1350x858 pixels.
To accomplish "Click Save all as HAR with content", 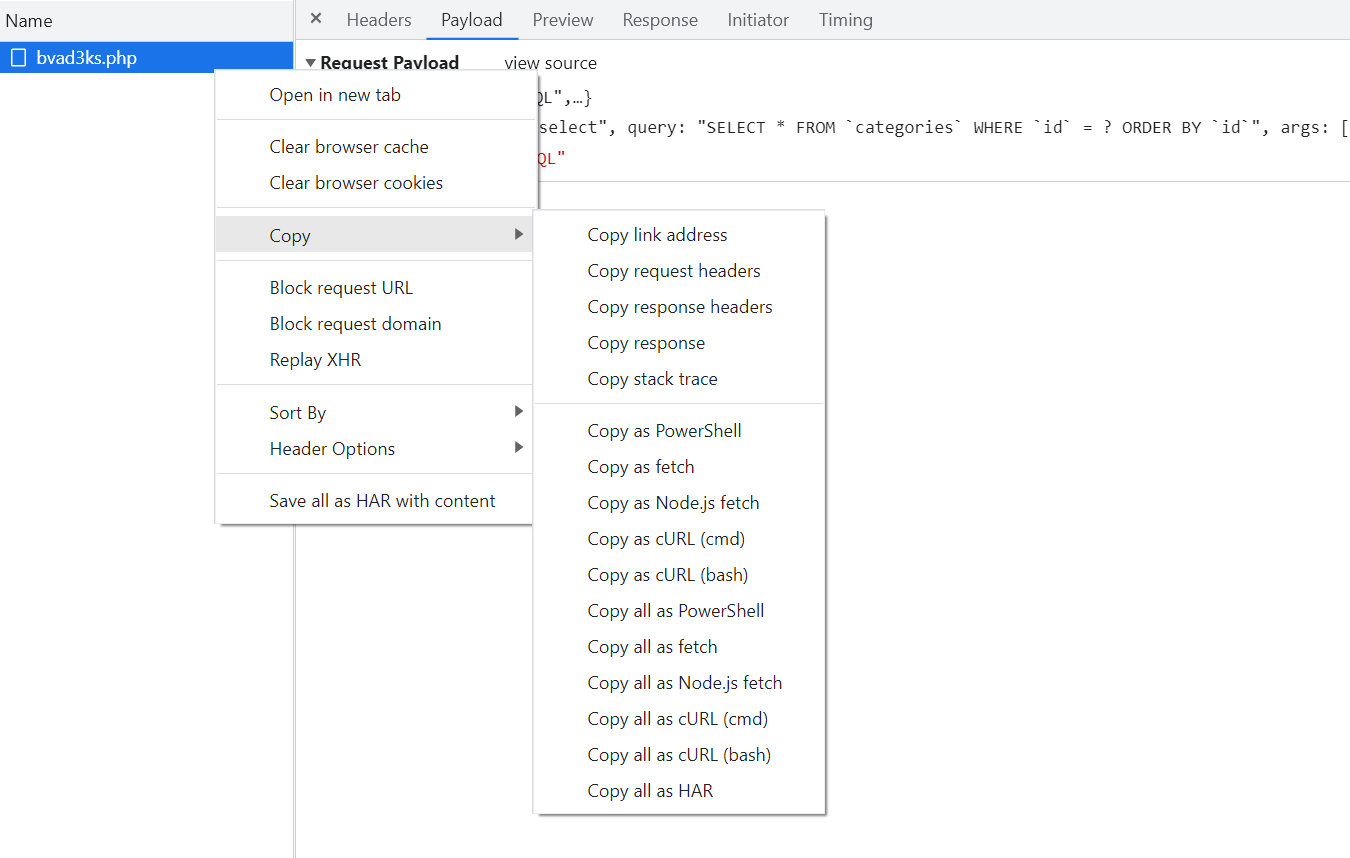I will 382,501.
